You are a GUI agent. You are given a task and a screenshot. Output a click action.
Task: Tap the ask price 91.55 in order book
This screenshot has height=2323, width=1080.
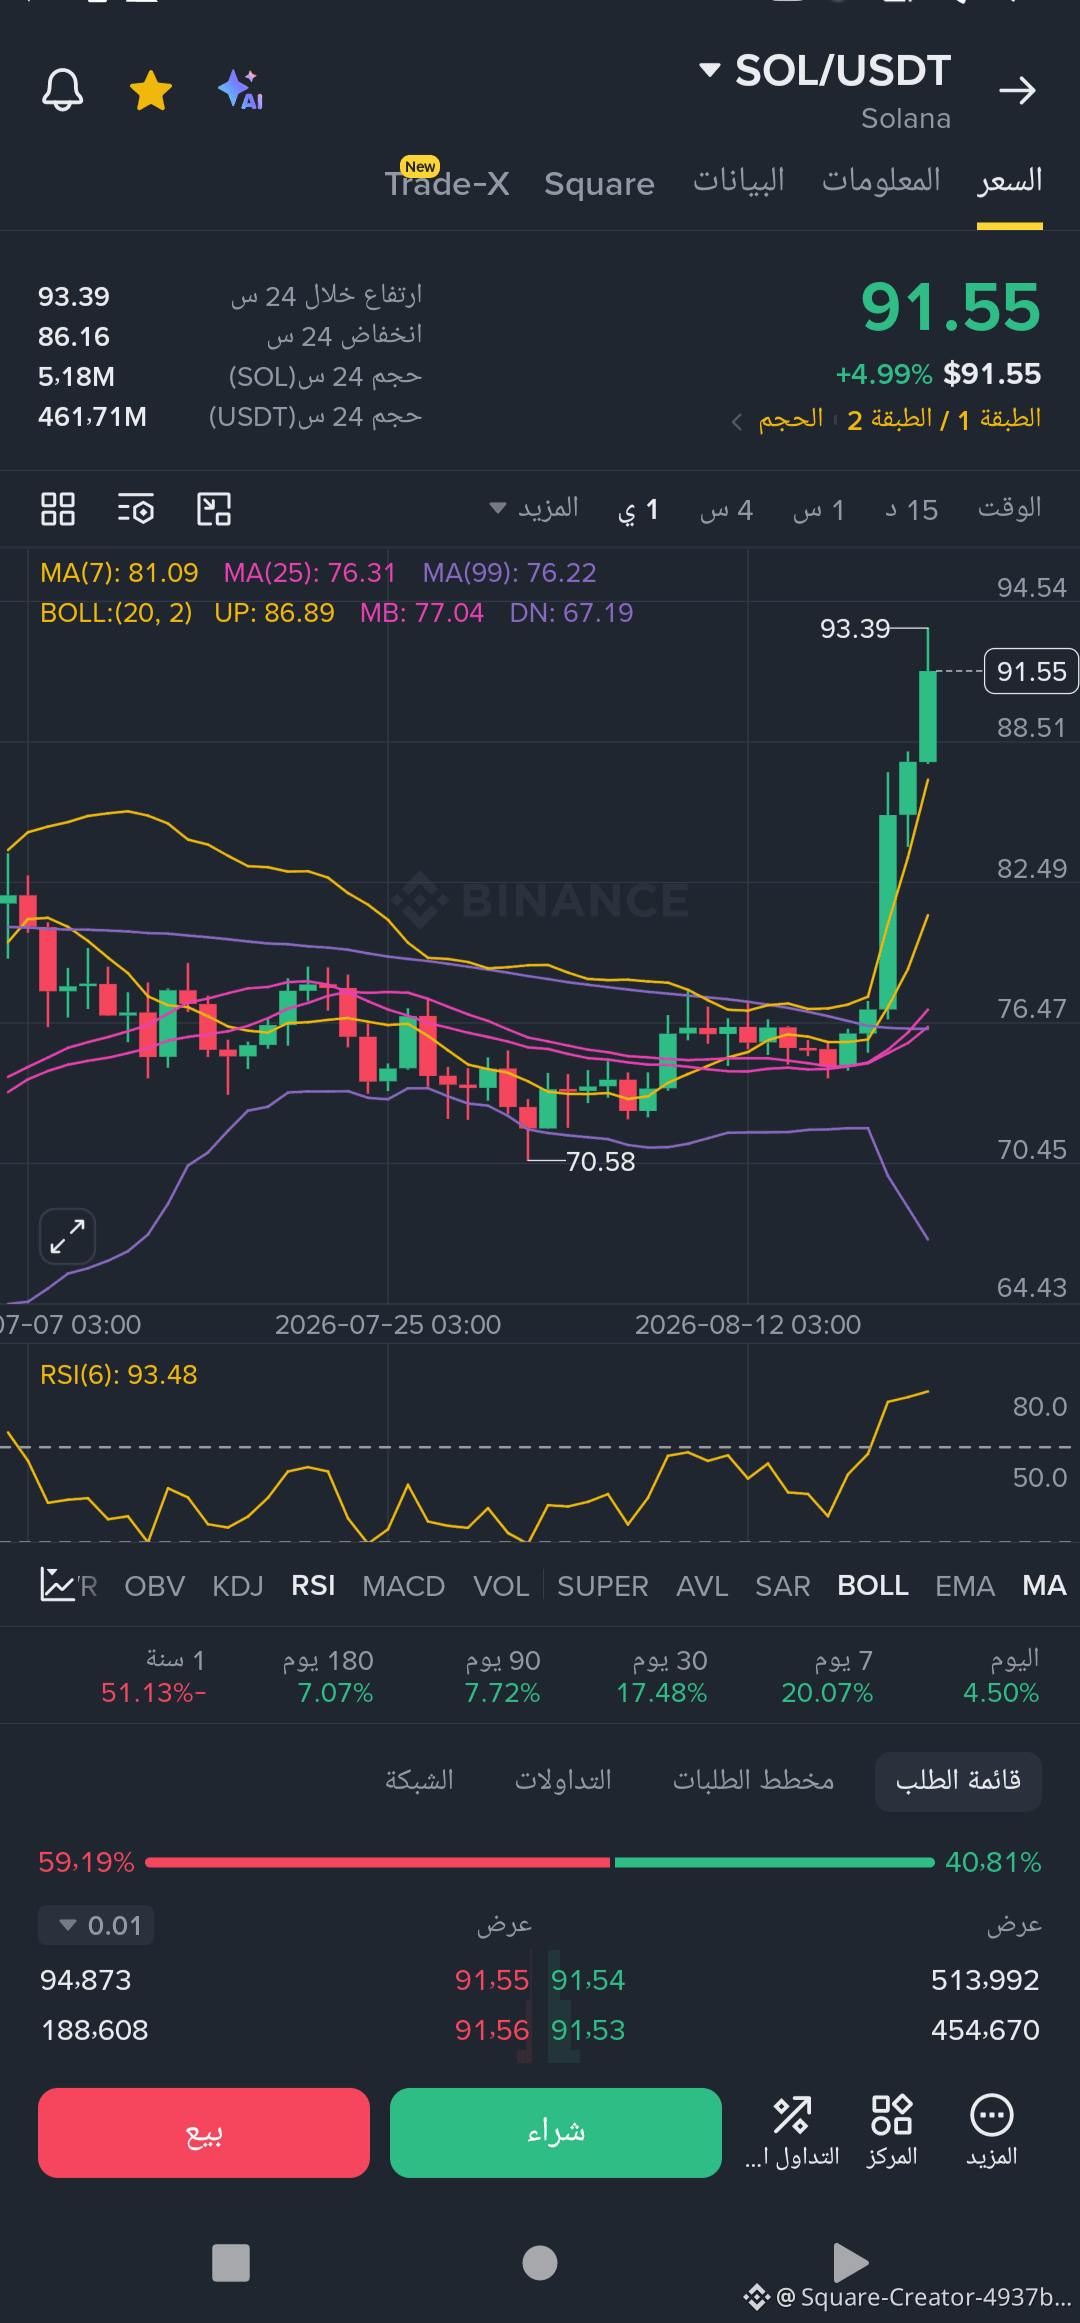[x=491, y=1980]
